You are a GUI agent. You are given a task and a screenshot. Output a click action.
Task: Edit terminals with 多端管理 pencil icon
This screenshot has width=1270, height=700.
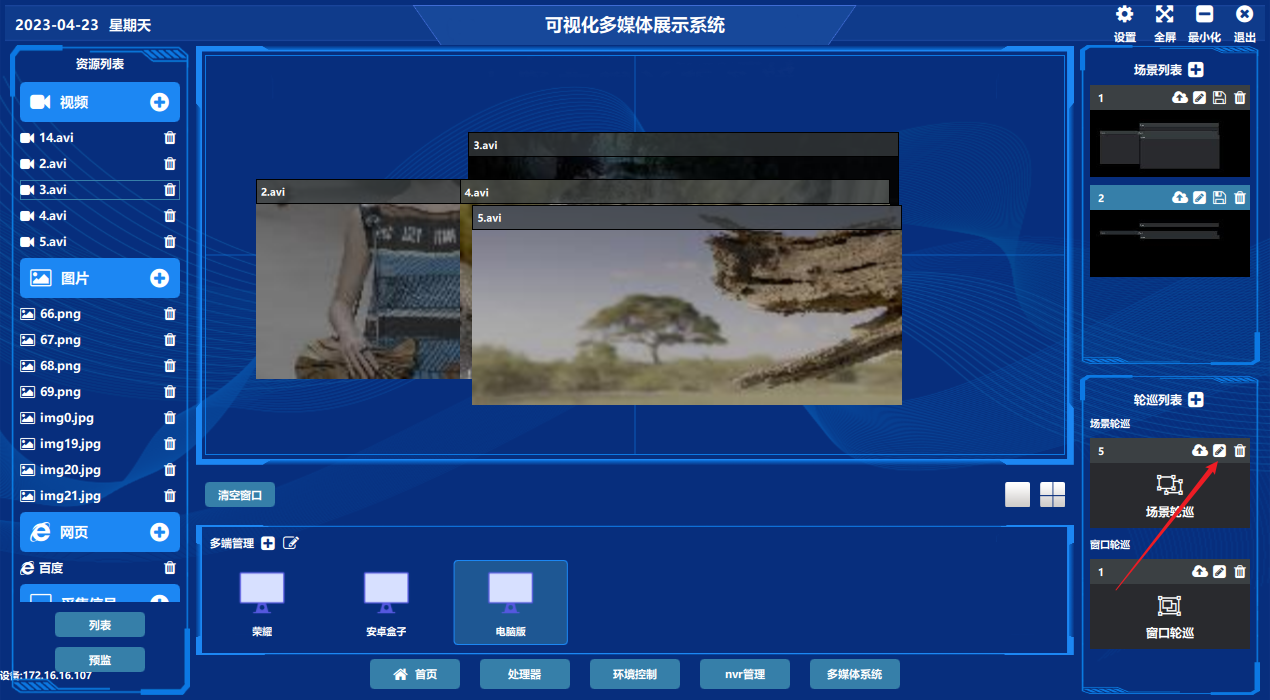(x=291, y=543)
